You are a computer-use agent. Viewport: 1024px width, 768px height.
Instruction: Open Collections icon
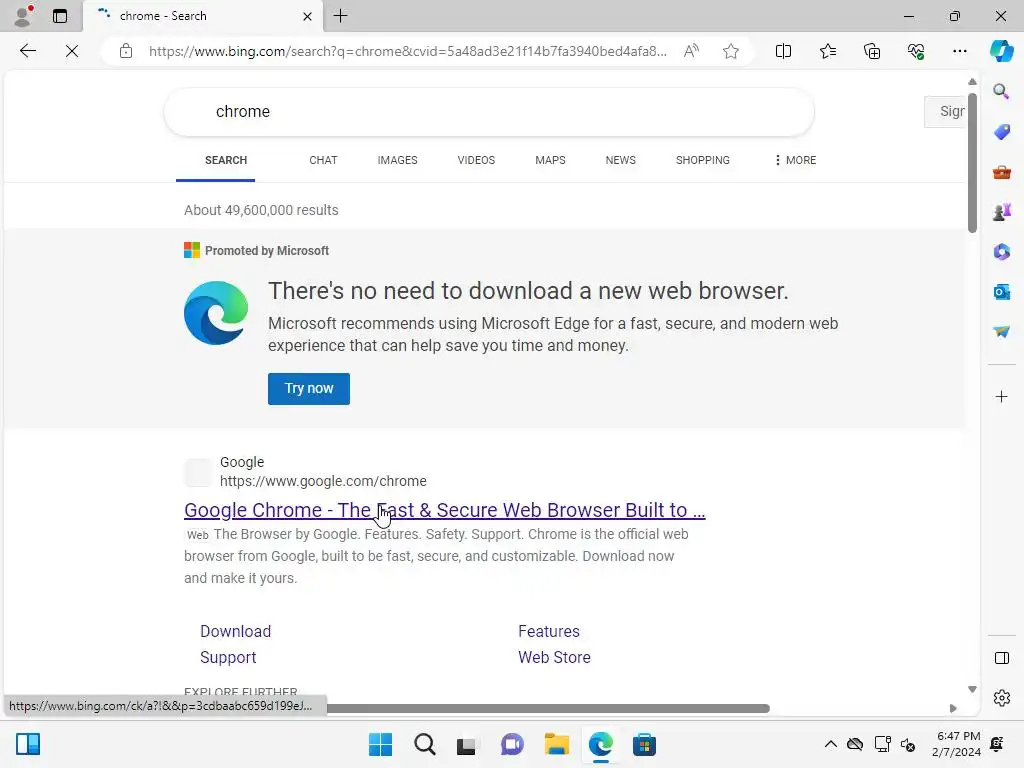(872, 51)
